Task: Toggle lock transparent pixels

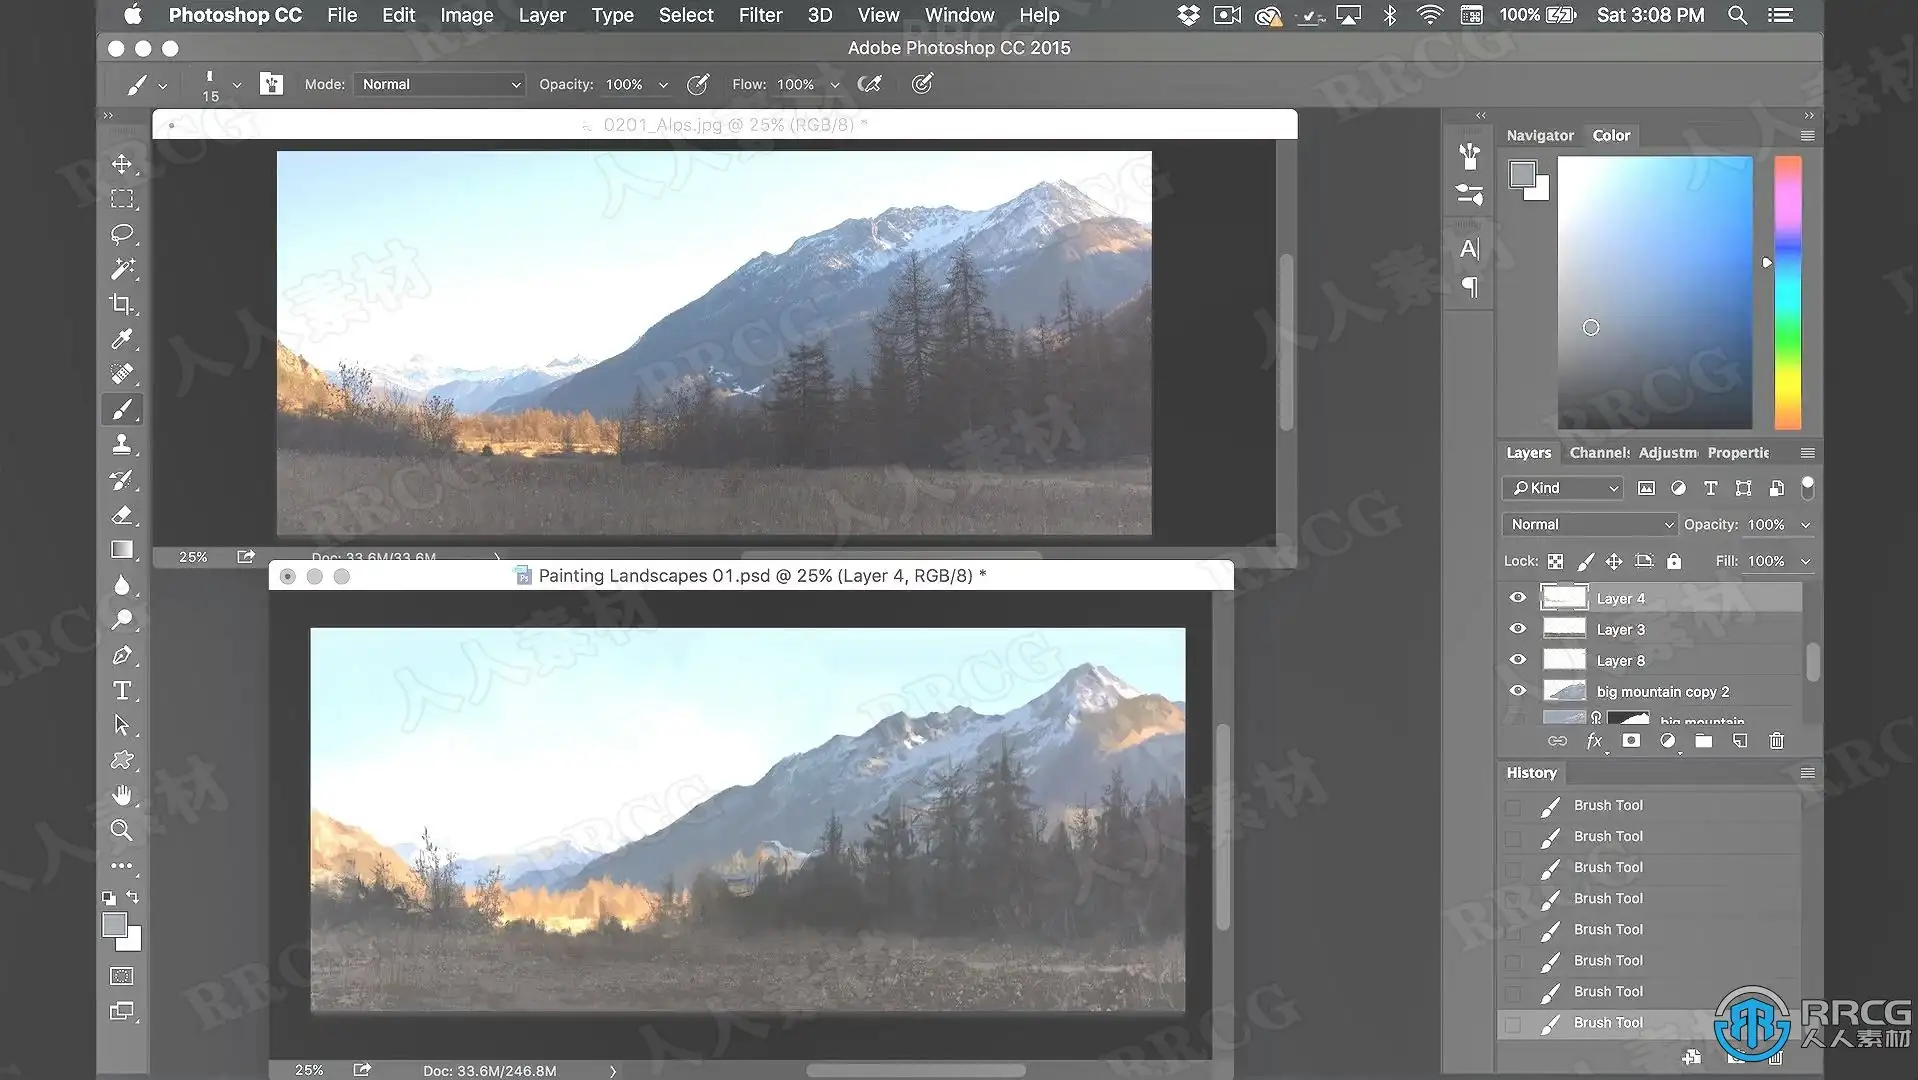Action: (x=1555, y=561)
